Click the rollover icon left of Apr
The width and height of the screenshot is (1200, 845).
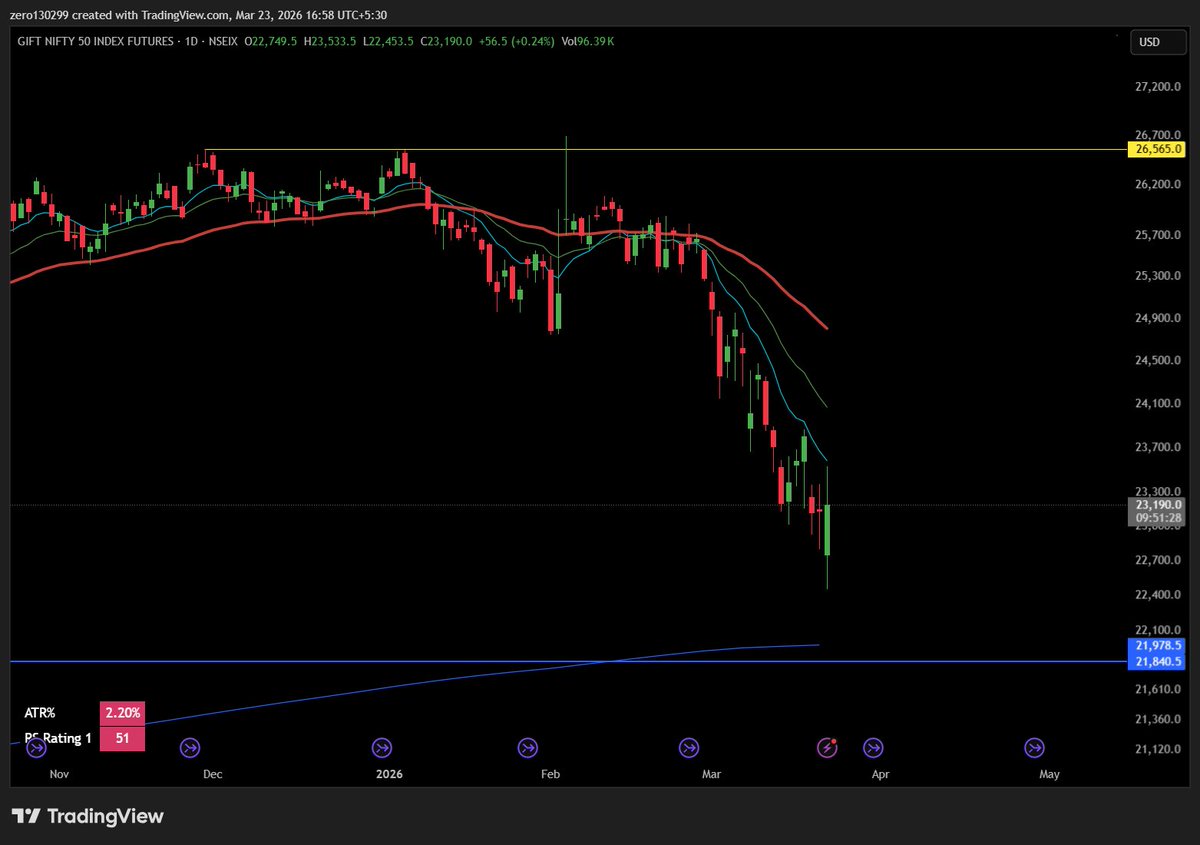(x=872, y=747)
